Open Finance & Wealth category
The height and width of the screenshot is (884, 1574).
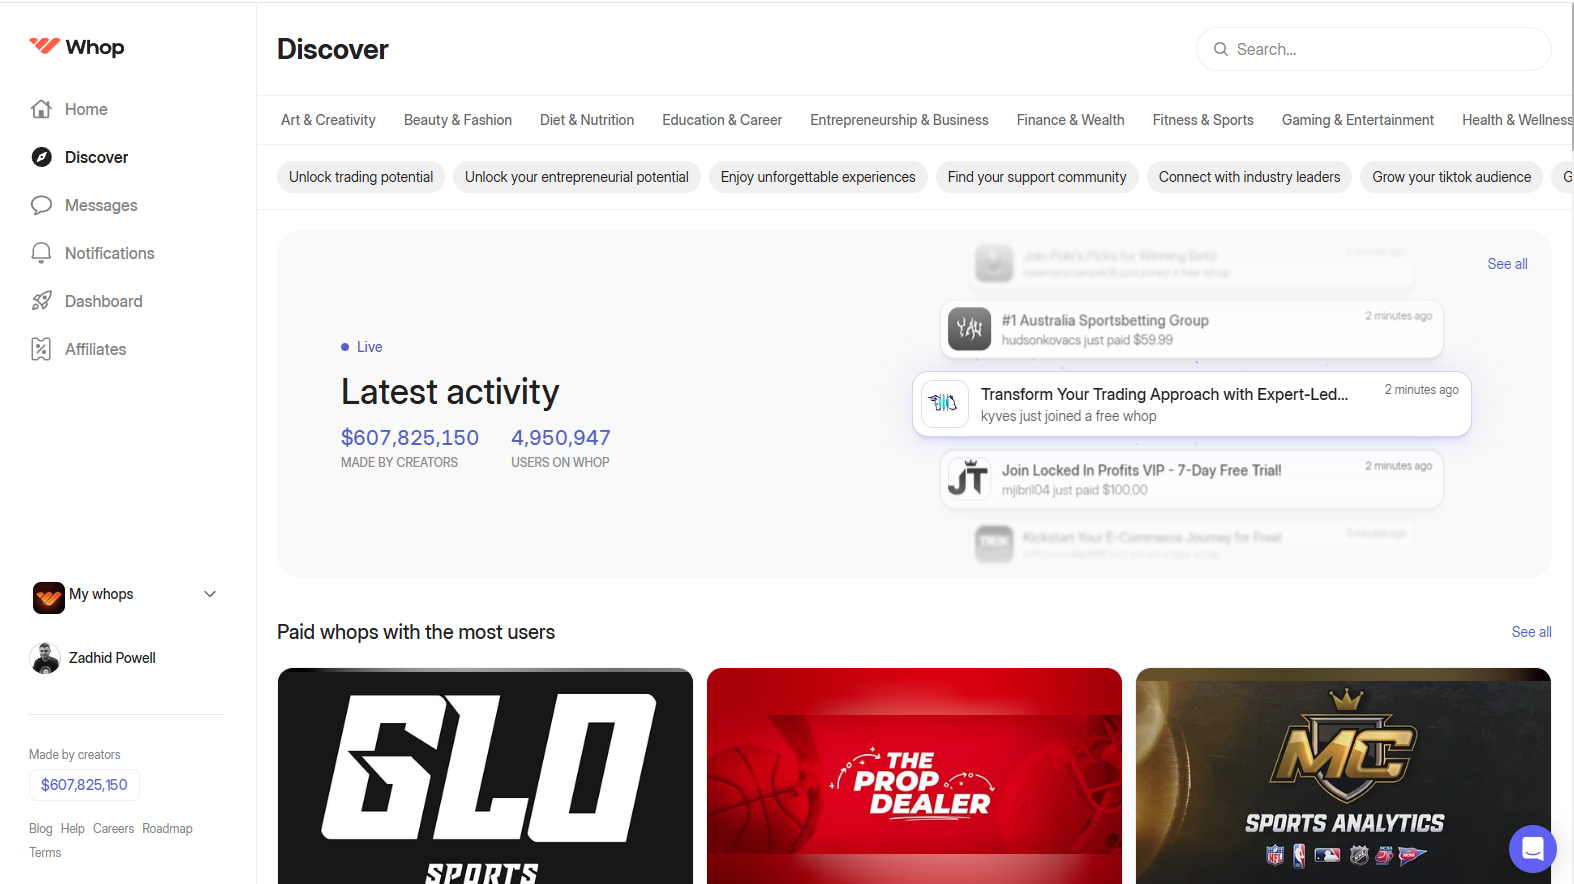coord(1071,120)
